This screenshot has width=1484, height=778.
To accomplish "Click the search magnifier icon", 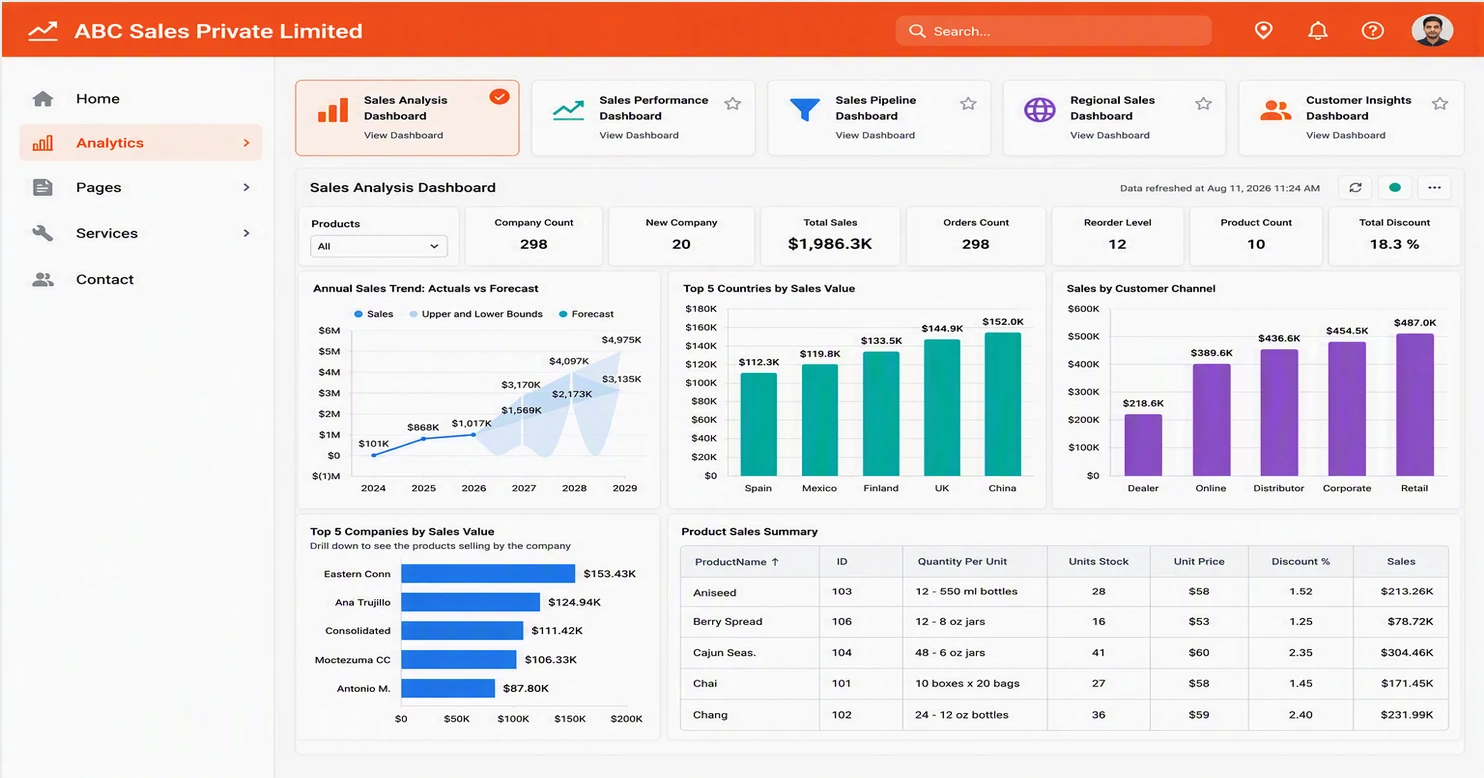I will 916,31.
